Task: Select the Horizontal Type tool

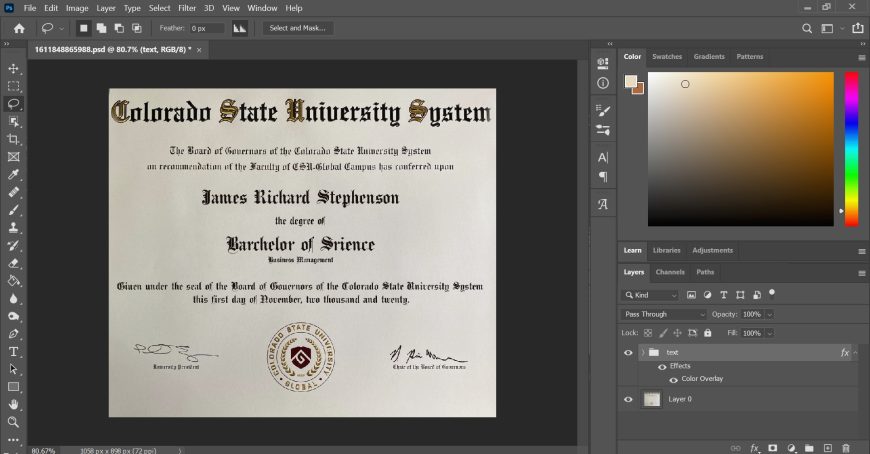Action: tap(13, 352)
